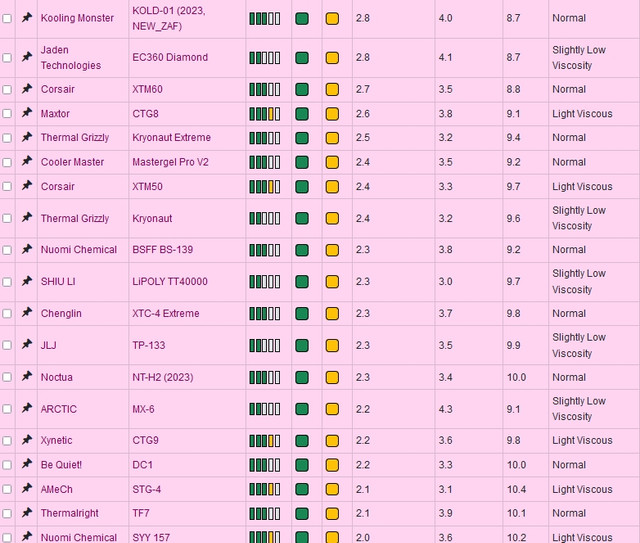This screenshot has width=640, height=543.
Task: Pin the Xynetic CTG9 row
Action: (27, 440)
